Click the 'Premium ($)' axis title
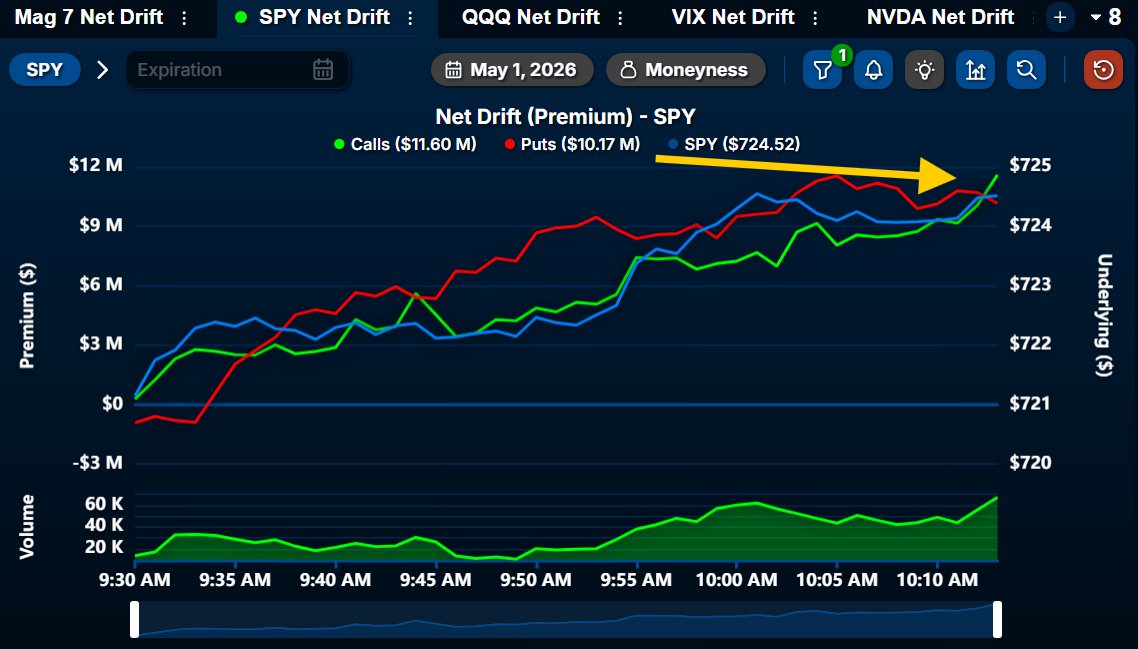The width and height of the screenshot is (1138, 649). point(27,316)
